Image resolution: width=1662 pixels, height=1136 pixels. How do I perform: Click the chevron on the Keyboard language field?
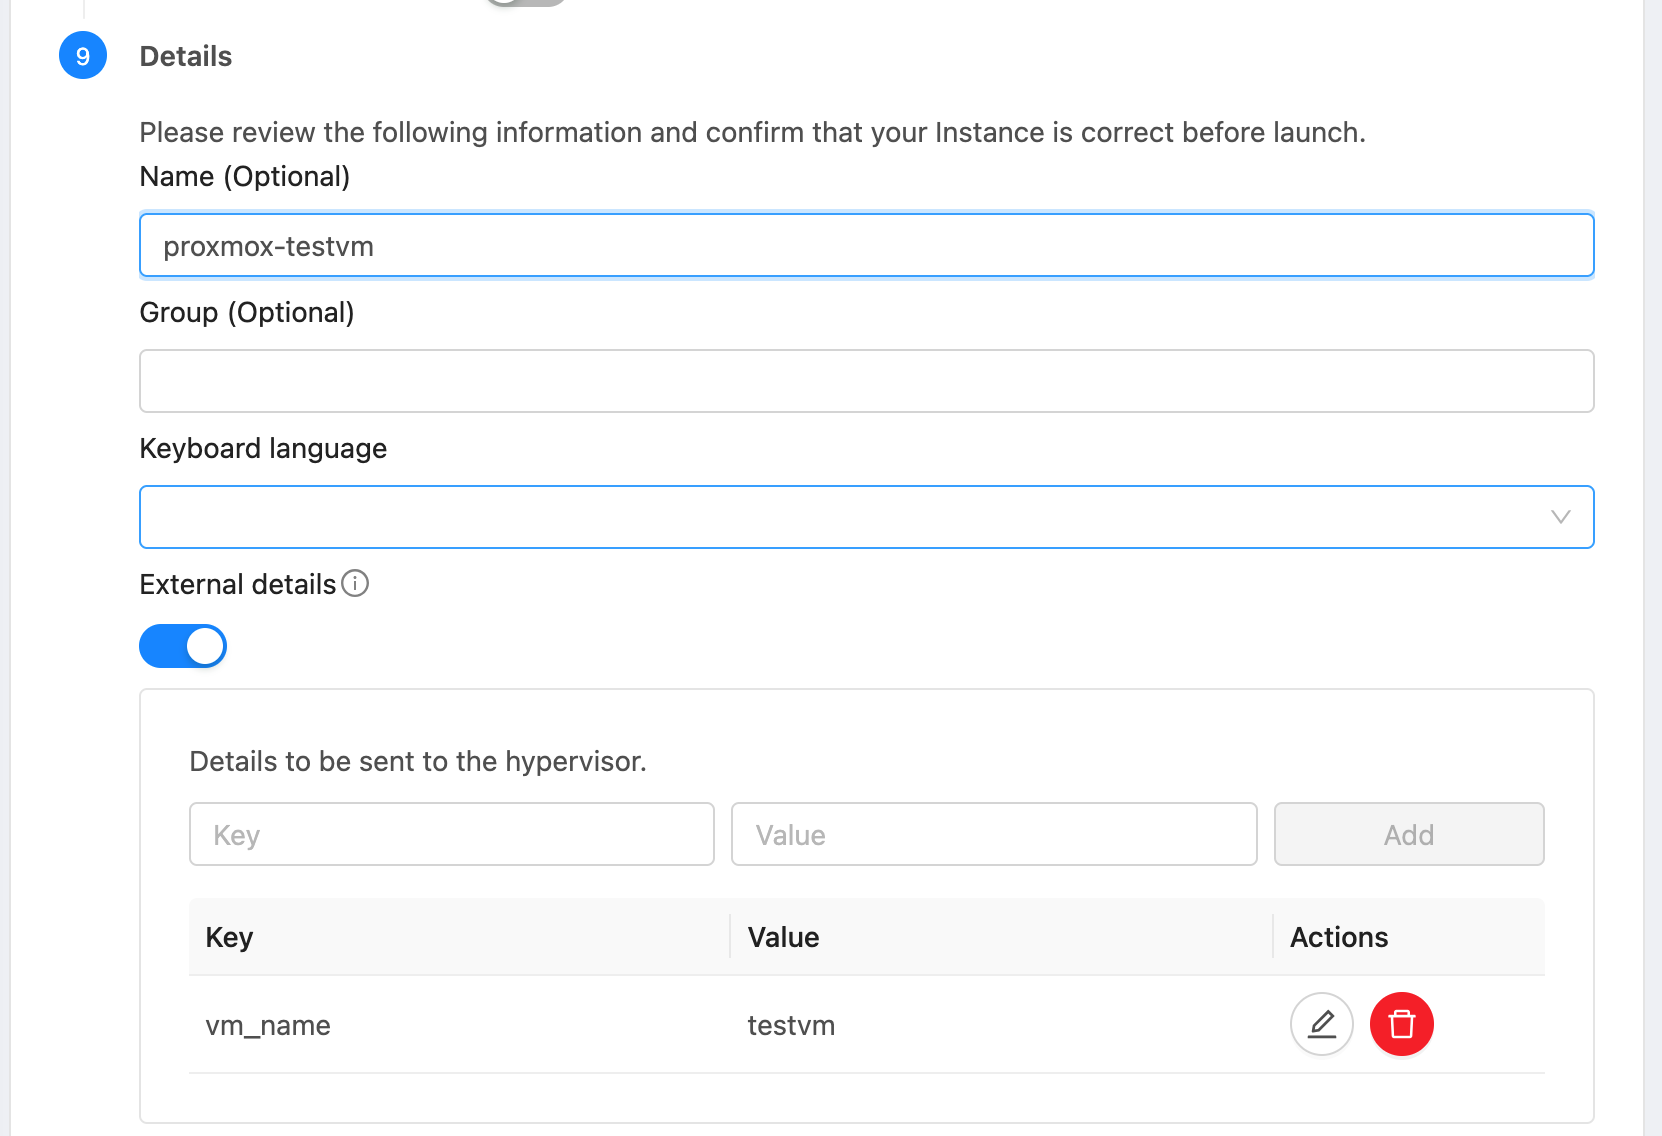tap(1558, 517)
